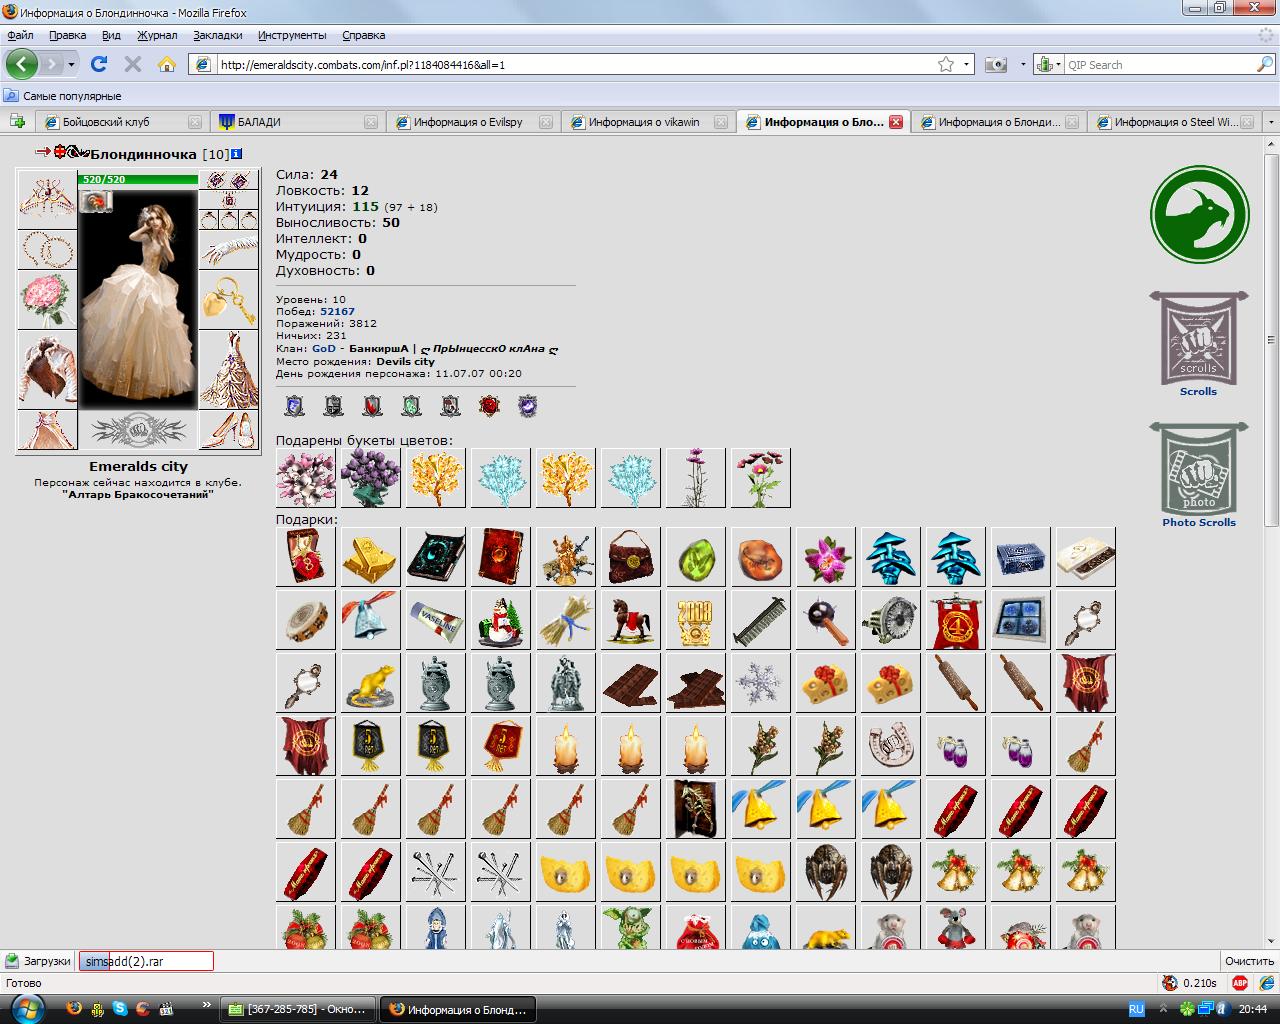This screenshot has width=1280, height=1024.
Task: Expand the URL bar history dropdown
Action: click(967, 64)
